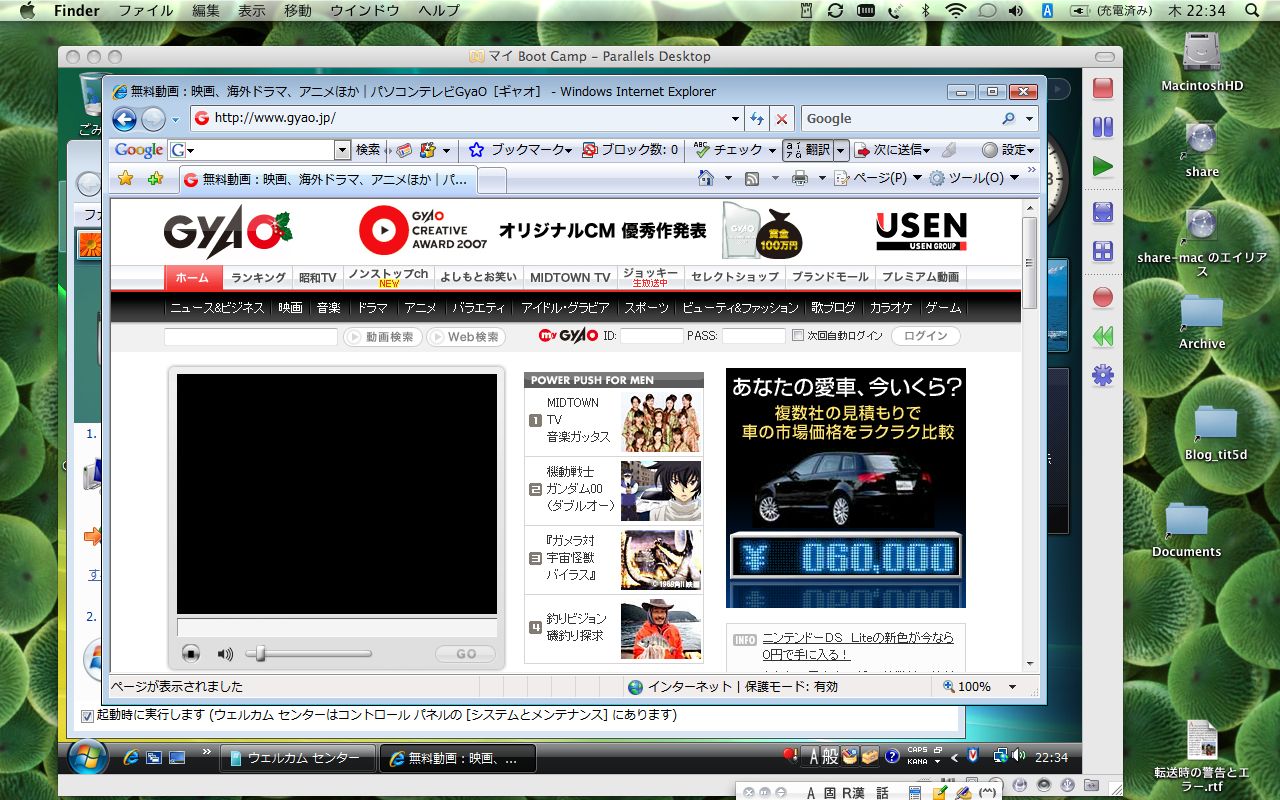1280x800 pixels.
Task: Tick the 次回自動ログイン checkbox
Action: pyautogui.click(x=798, y=336)
